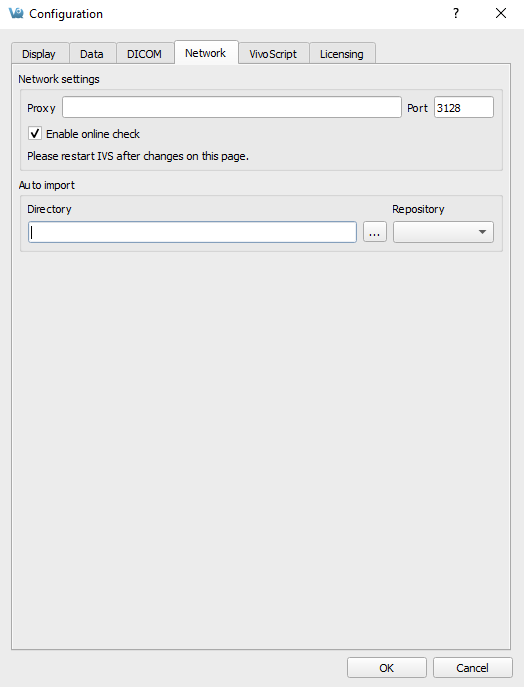Go to the DICOM tab
The image size is (524, 687).
[144, 54]
